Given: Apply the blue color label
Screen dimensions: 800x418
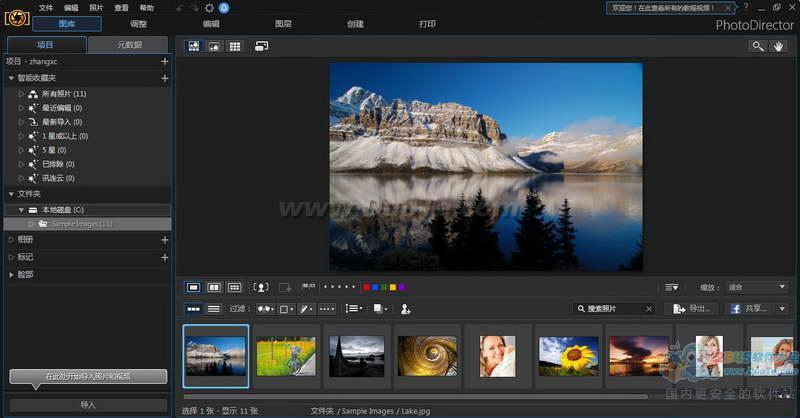Looking at the screenshot, I should coord(375,287).
